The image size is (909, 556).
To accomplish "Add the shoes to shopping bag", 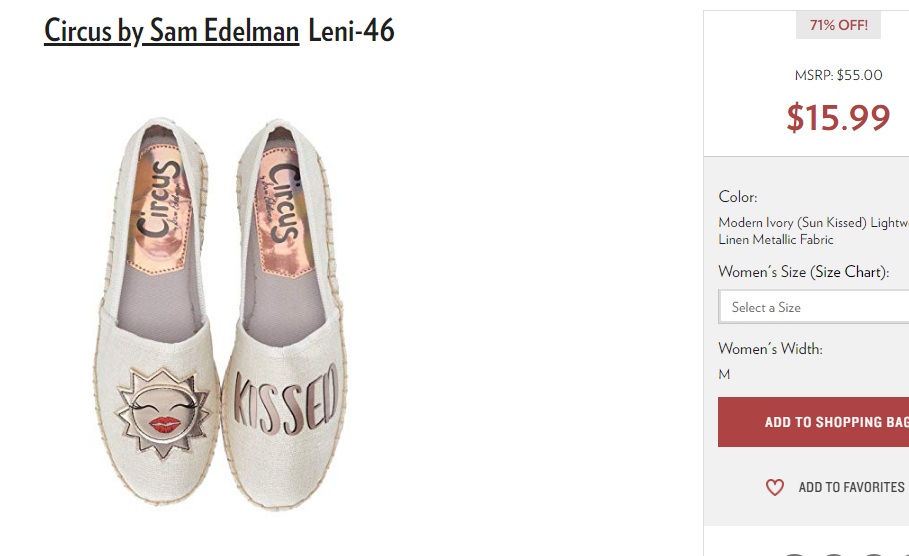I will point(813,421).
